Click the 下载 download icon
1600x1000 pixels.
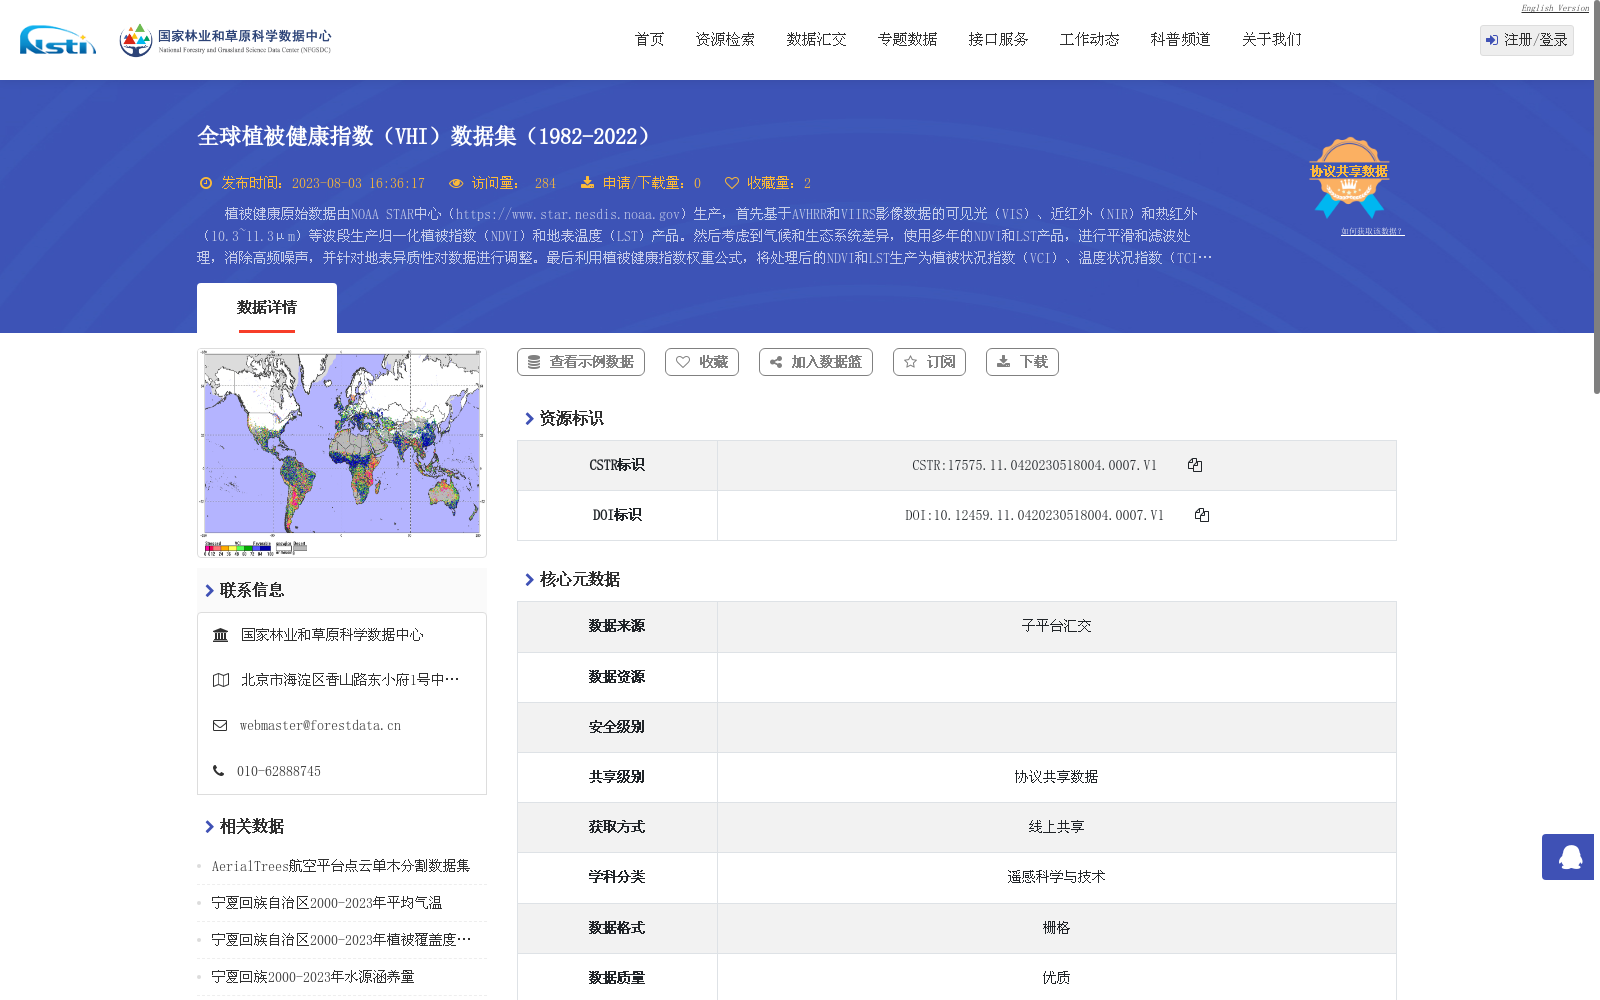[x=1004, y=362]
